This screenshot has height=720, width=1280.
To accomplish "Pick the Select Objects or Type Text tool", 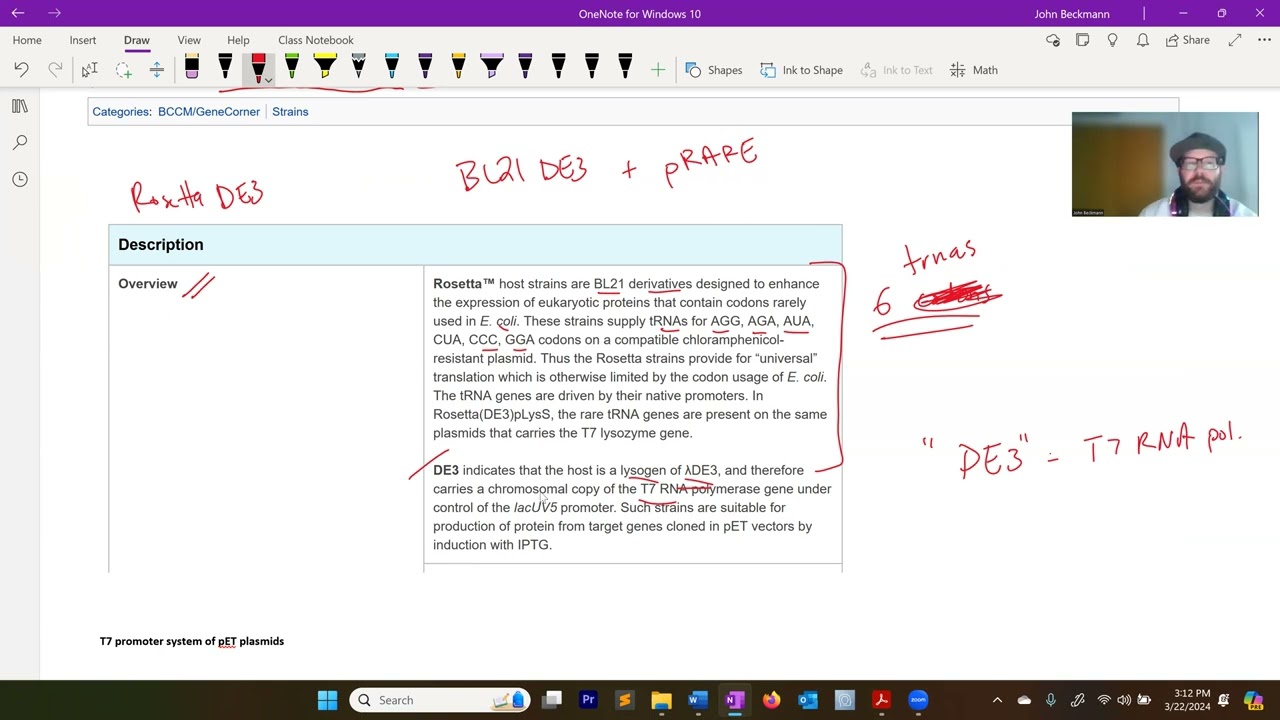I will tap(89, 70).
